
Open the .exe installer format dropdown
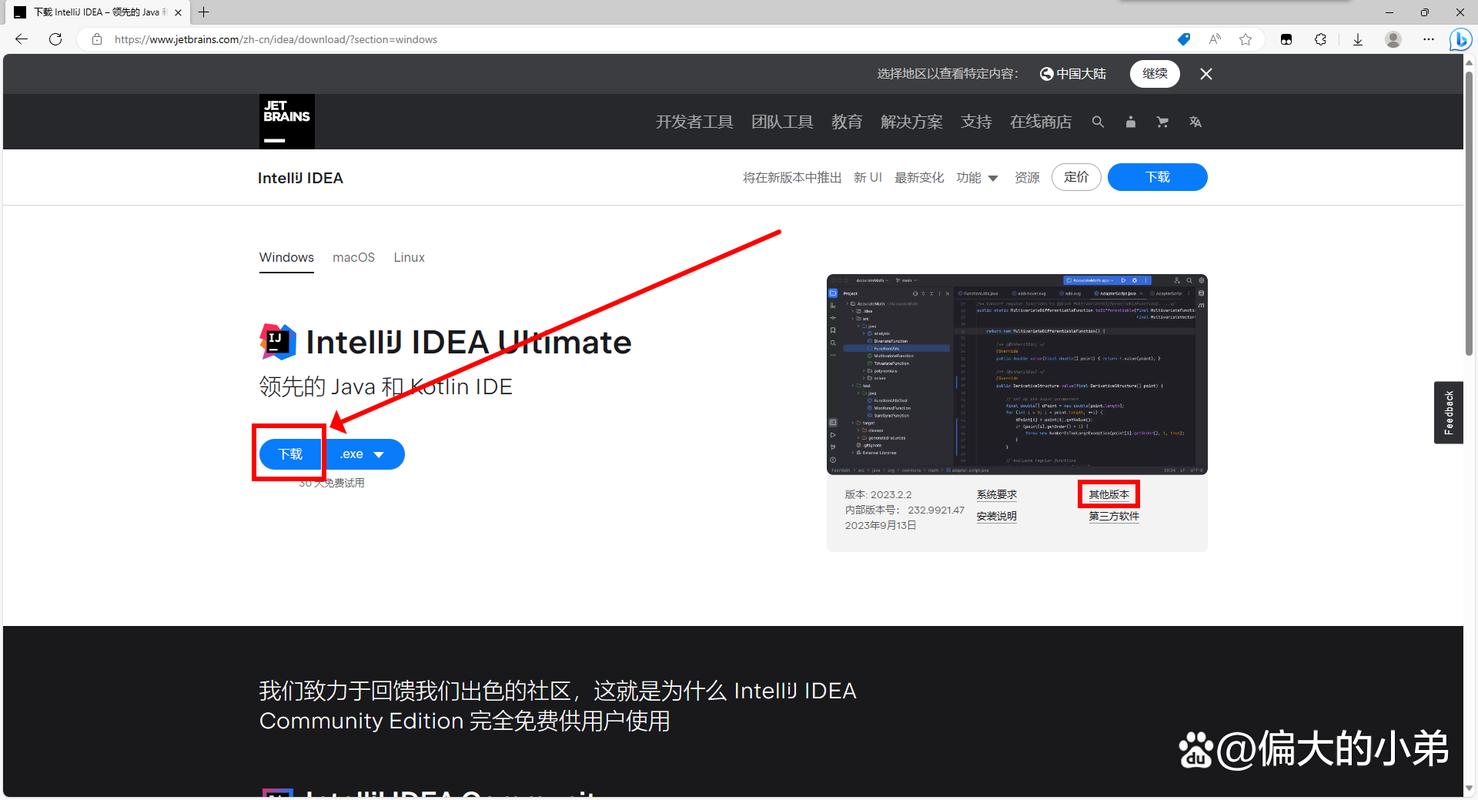click(364, 453)
